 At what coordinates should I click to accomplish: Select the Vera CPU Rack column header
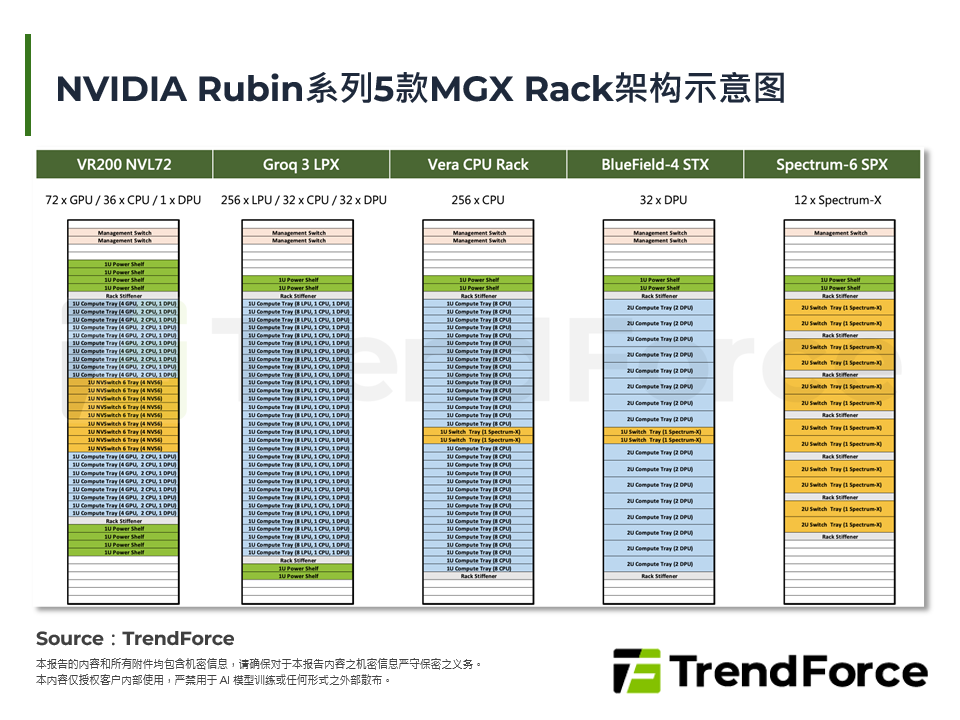(478, 165)
